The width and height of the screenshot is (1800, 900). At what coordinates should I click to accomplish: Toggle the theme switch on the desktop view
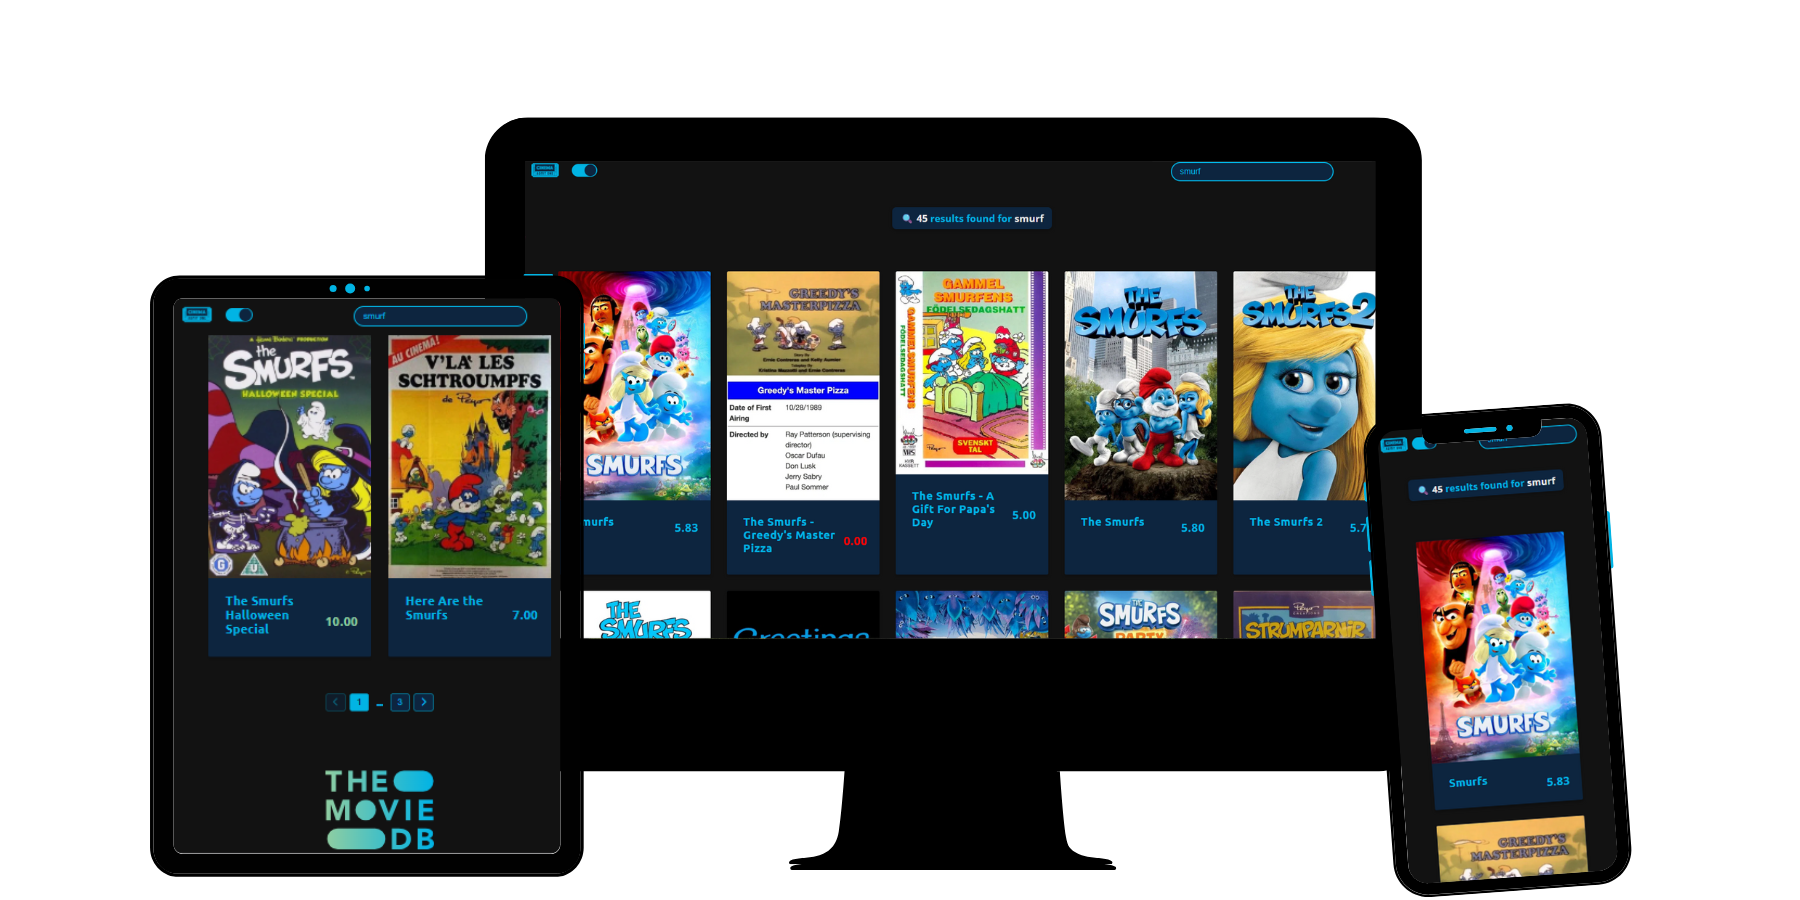point(584,170)
